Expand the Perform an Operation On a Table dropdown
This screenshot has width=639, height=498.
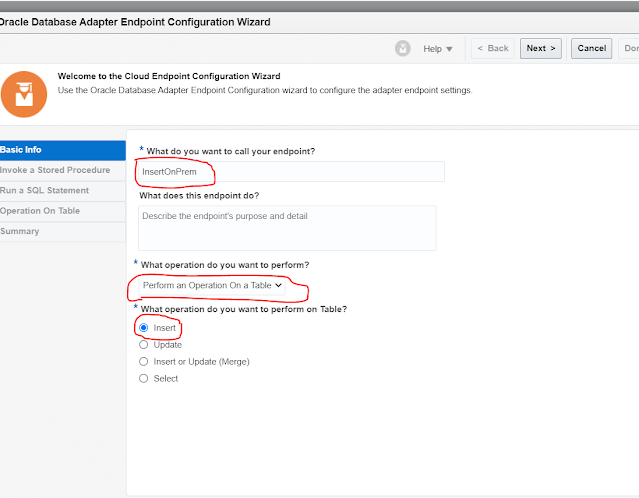212,285
